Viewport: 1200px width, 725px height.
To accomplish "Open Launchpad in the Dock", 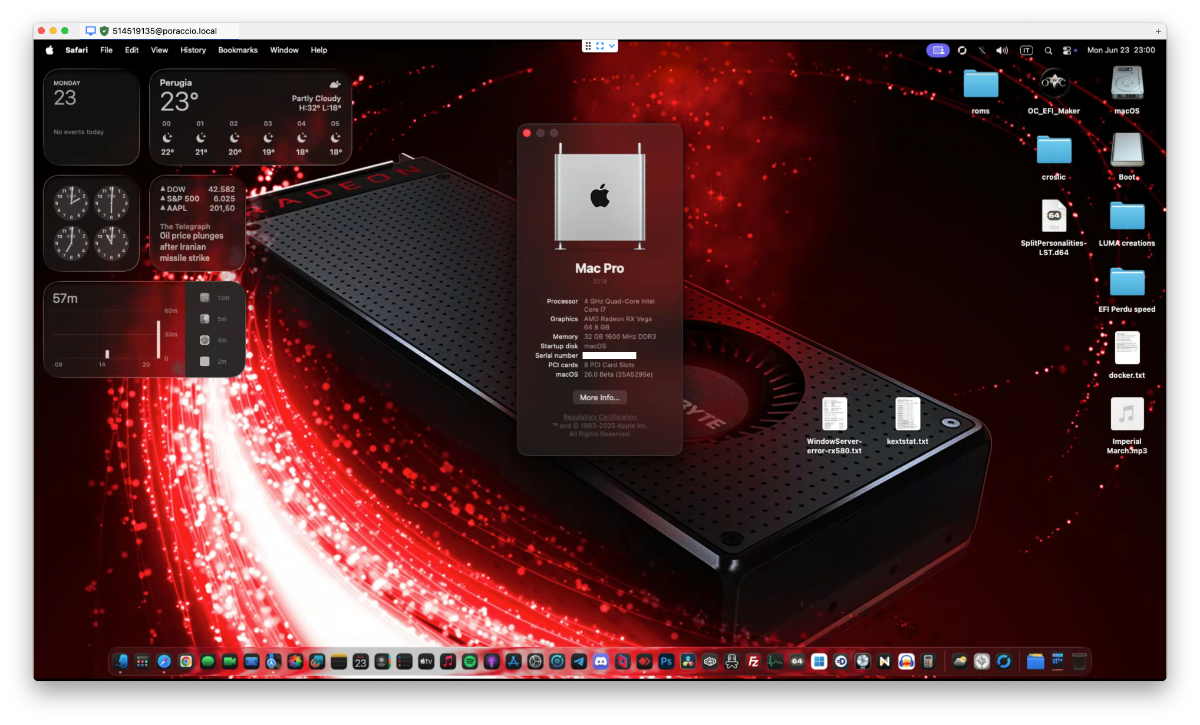I will click(x=142, y=661).
